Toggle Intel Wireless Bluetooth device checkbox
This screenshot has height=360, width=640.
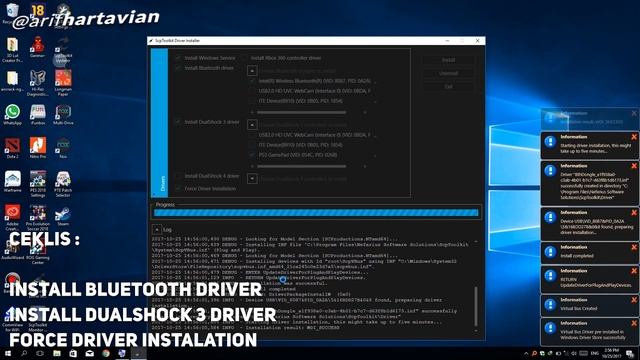click(252, 81)
